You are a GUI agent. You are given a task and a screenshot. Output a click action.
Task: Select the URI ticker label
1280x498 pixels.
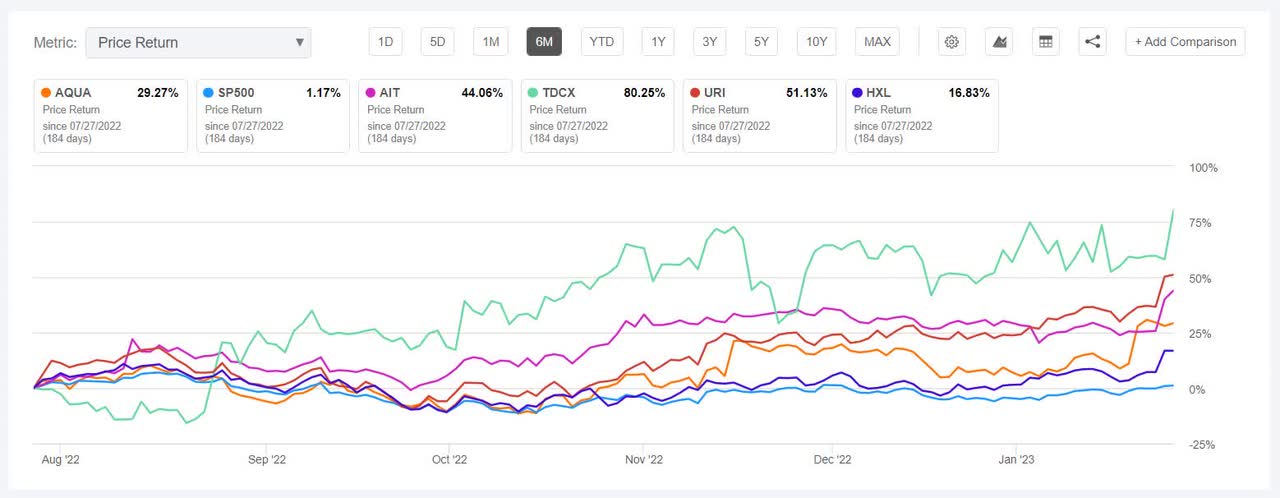point(717,93)
